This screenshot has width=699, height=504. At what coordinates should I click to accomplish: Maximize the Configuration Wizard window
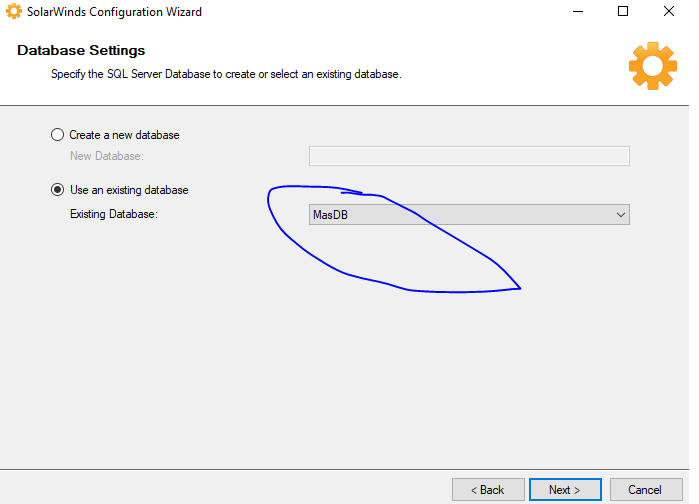(x=623, y=11)
